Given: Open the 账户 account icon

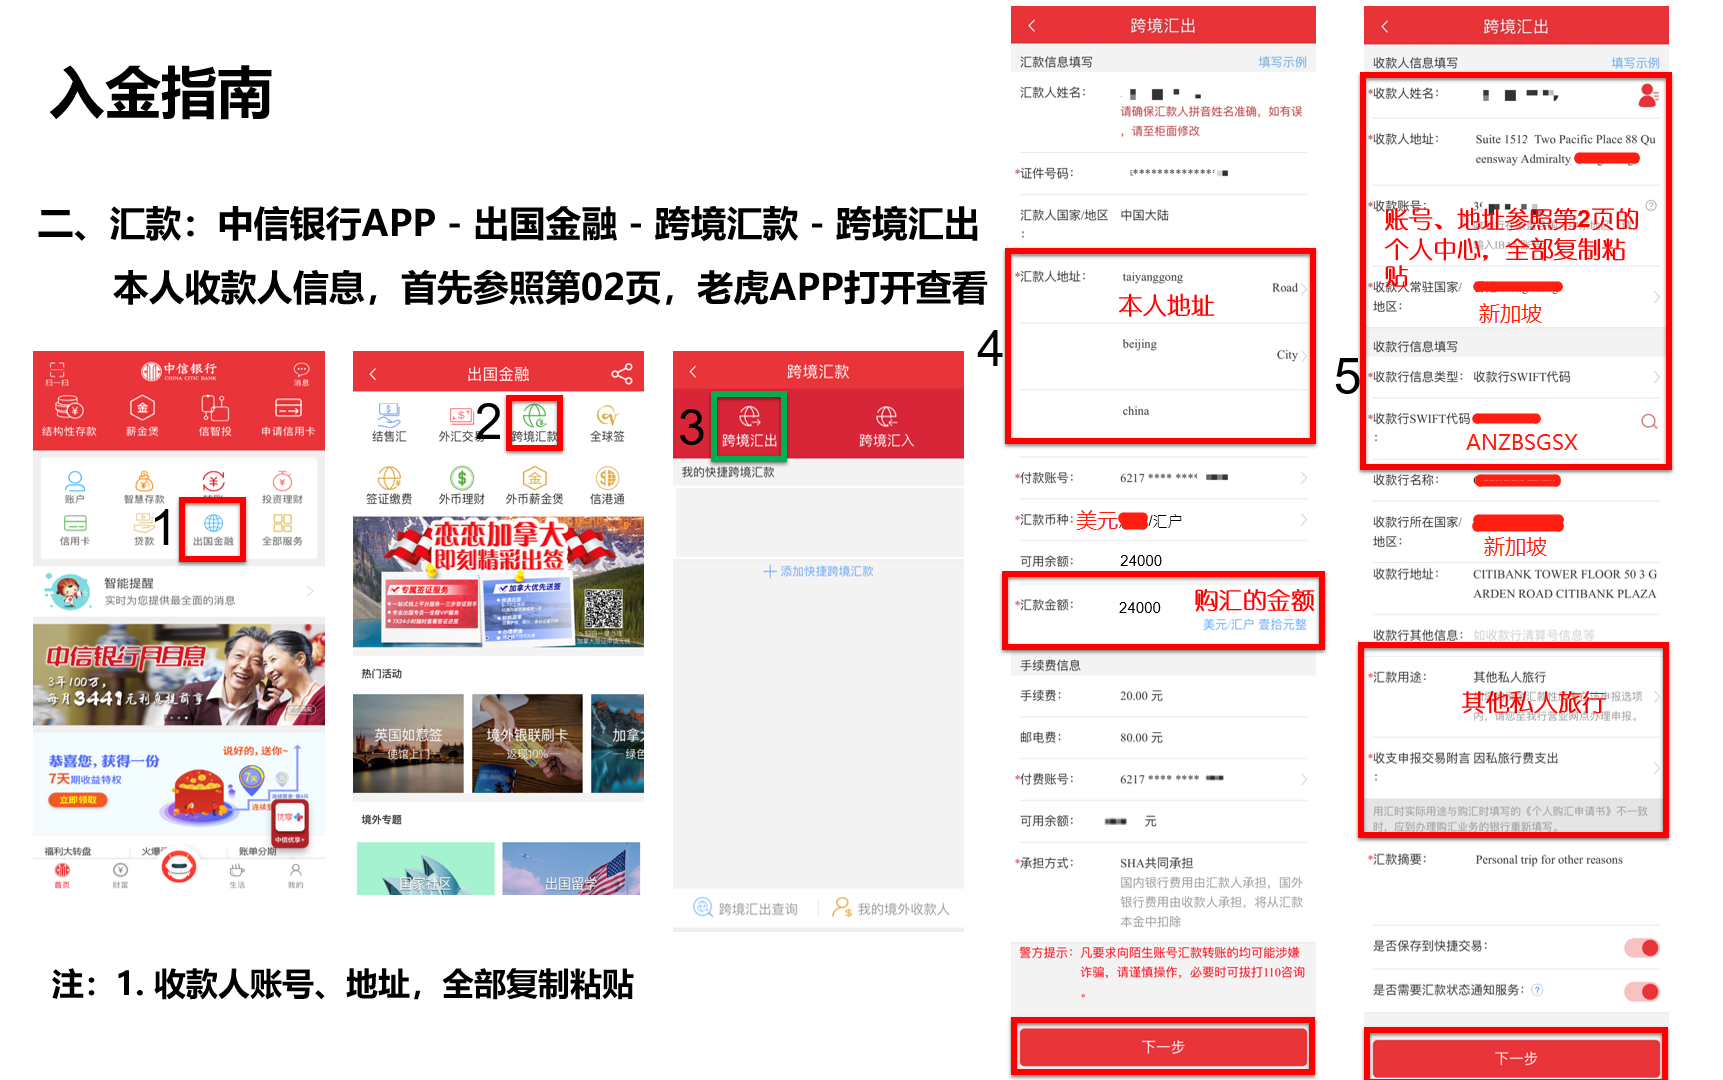Looking at the screenshot, I should click(75, 487).
